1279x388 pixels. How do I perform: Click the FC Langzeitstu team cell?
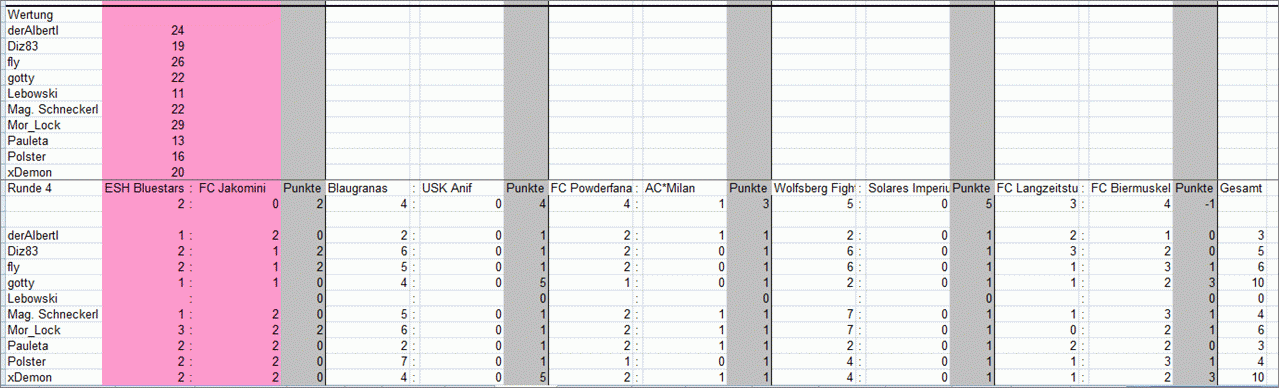point(1038,188)
